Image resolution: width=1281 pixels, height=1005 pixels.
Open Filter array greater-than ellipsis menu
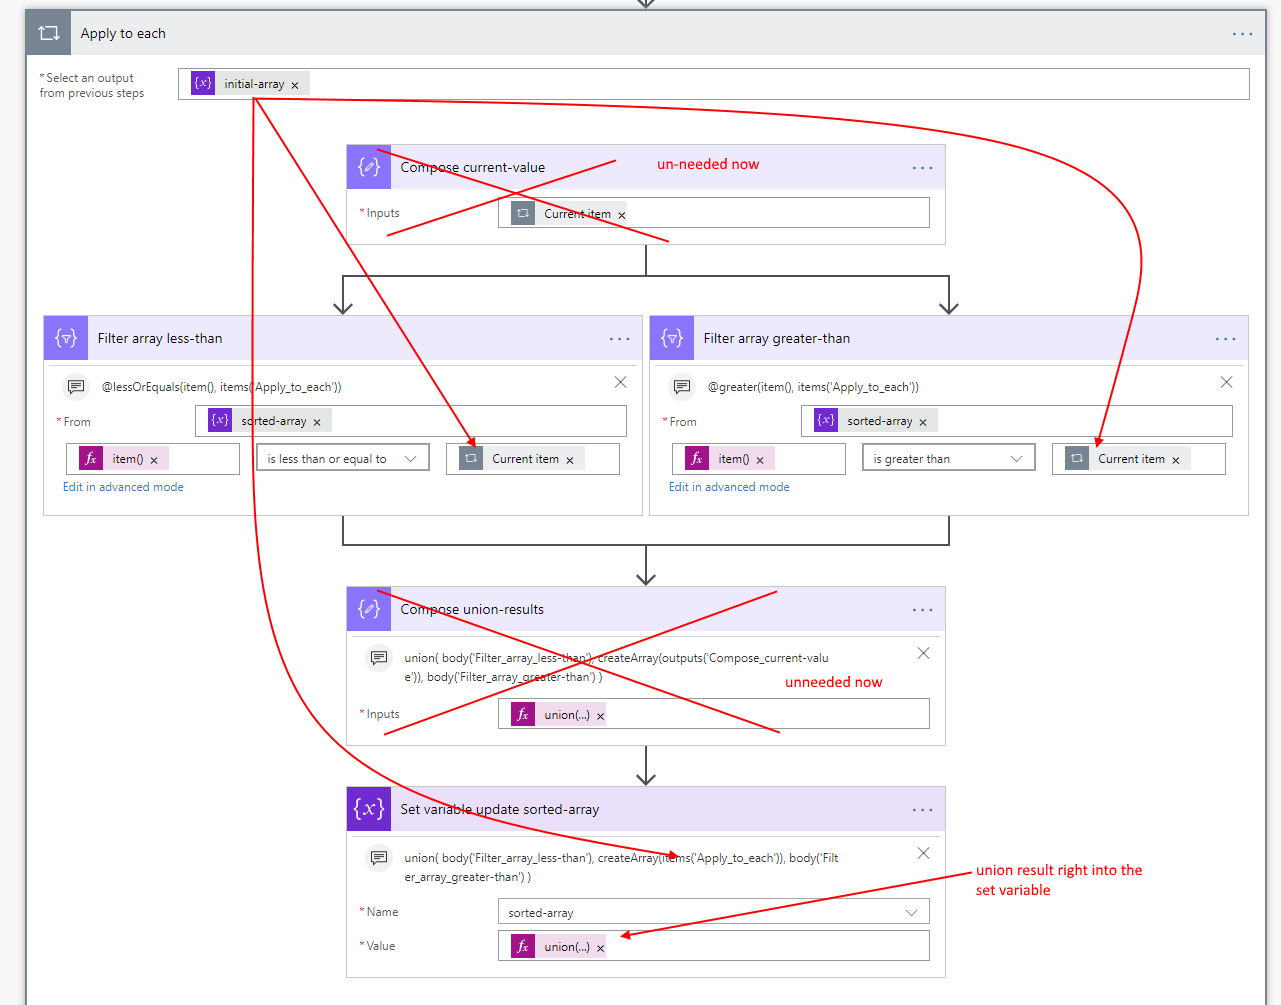point(1225,339)
